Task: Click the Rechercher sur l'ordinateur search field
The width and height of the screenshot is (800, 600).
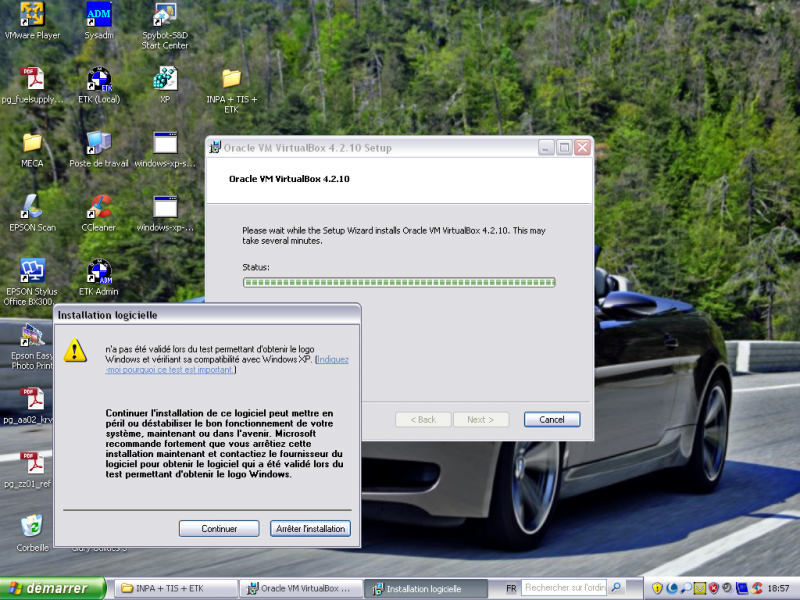Action: pos(565,588)
